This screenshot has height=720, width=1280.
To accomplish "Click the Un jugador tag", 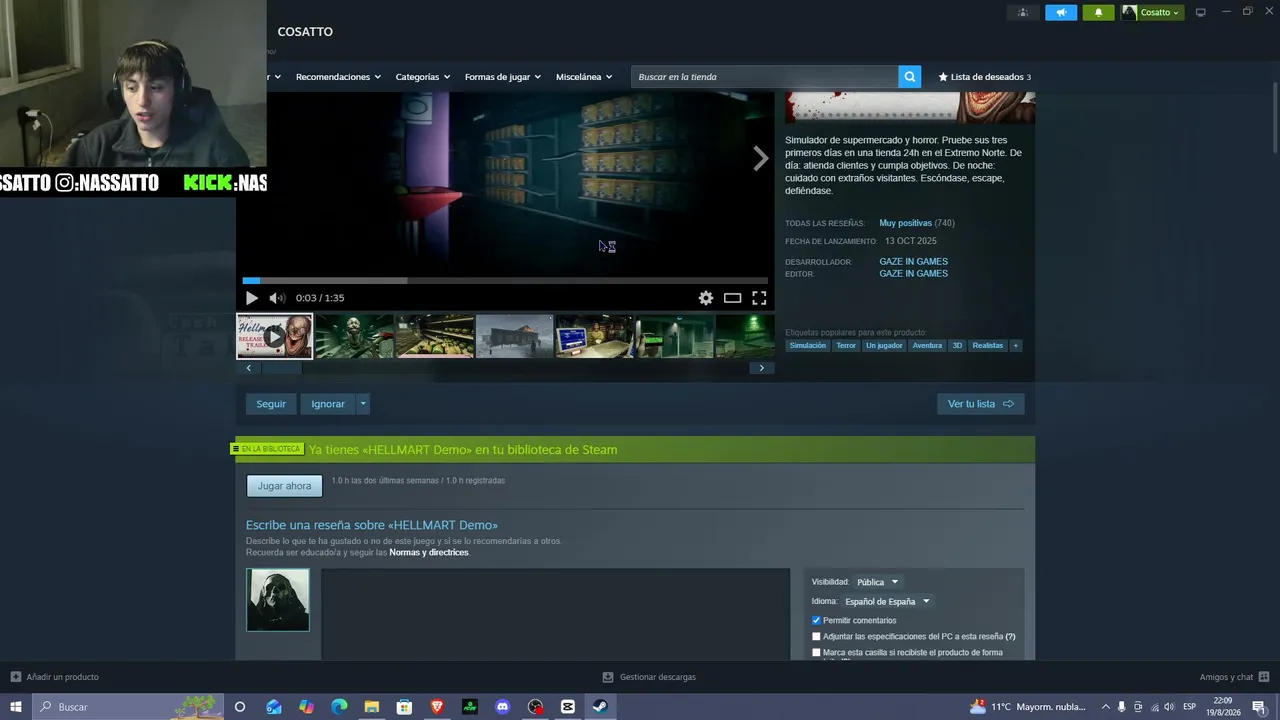I will point(884,346).
